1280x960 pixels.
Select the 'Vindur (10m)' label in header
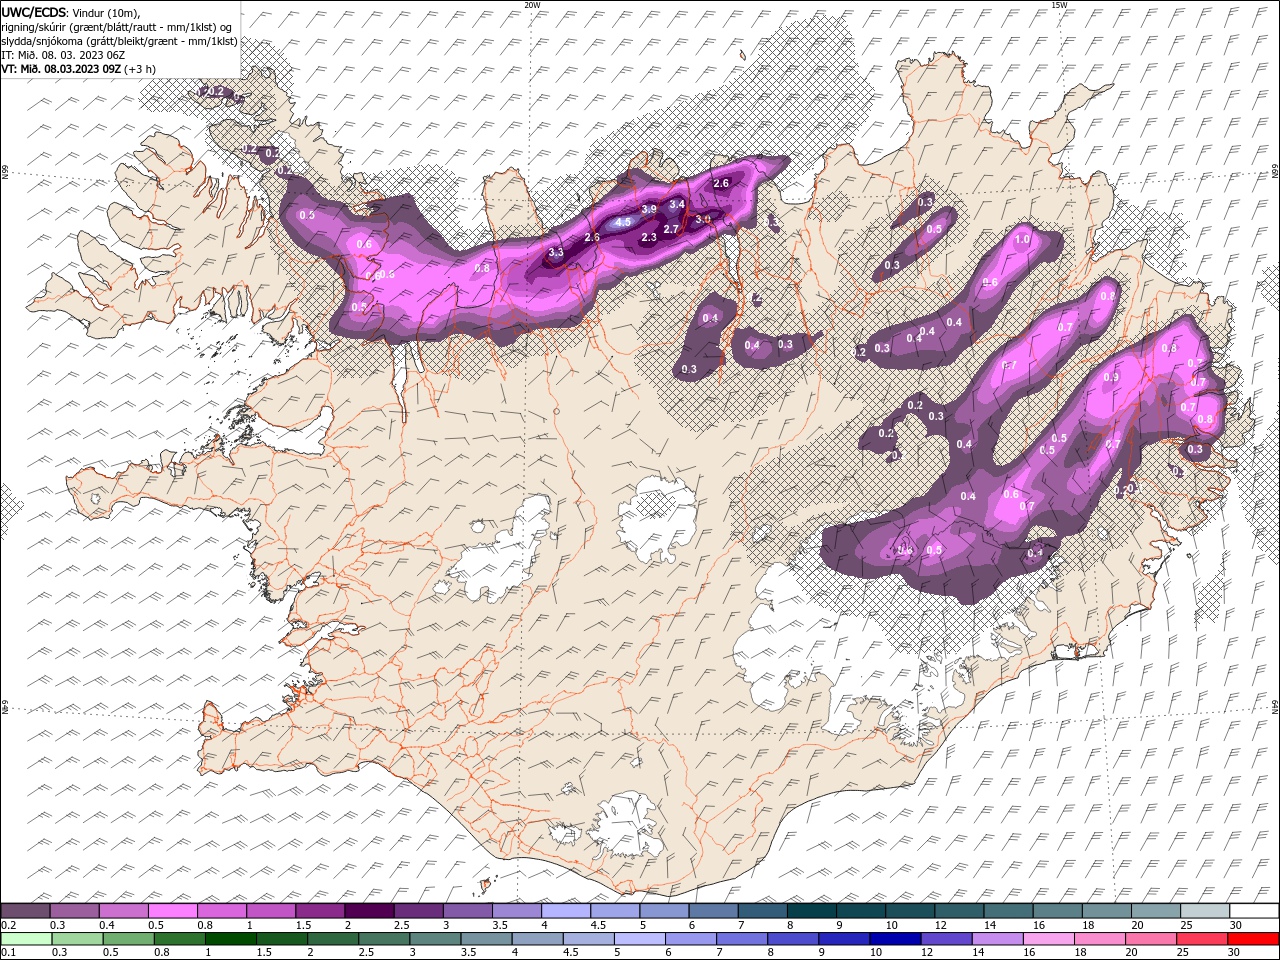click(x=107, y=12)
